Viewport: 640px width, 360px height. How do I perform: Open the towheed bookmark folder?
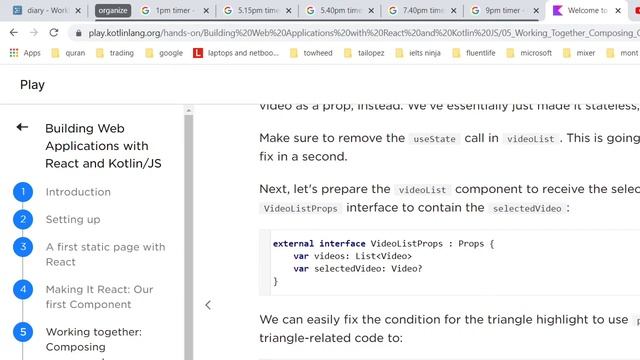pyautogui.click(x=311, y=53)
